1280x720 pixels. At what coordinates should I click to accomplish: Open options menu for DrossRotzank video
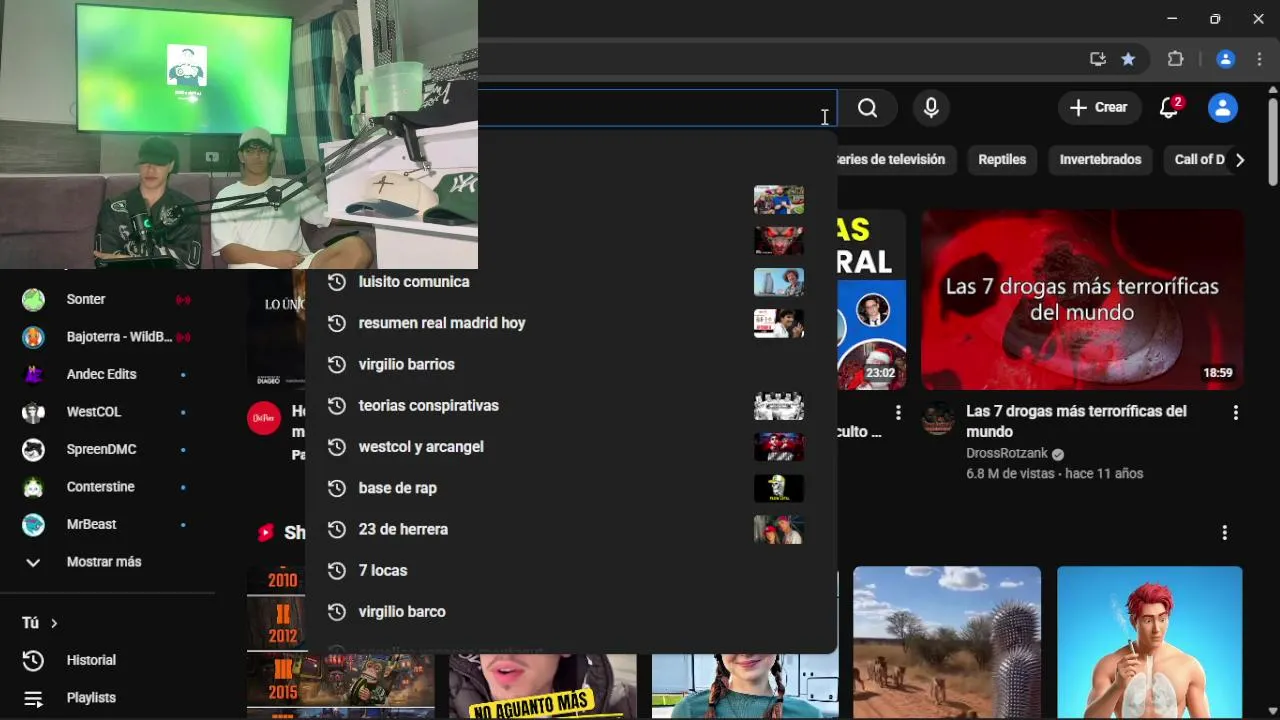[1235, 413]
